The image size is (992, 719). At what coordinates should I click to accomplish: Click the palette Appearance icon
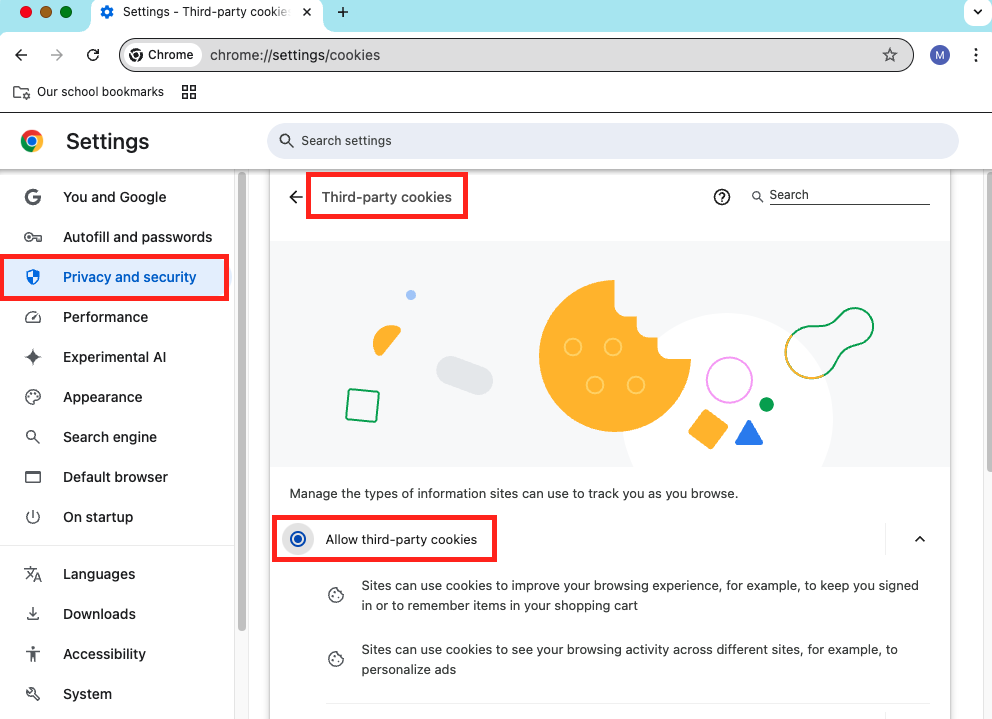point(33,397)
